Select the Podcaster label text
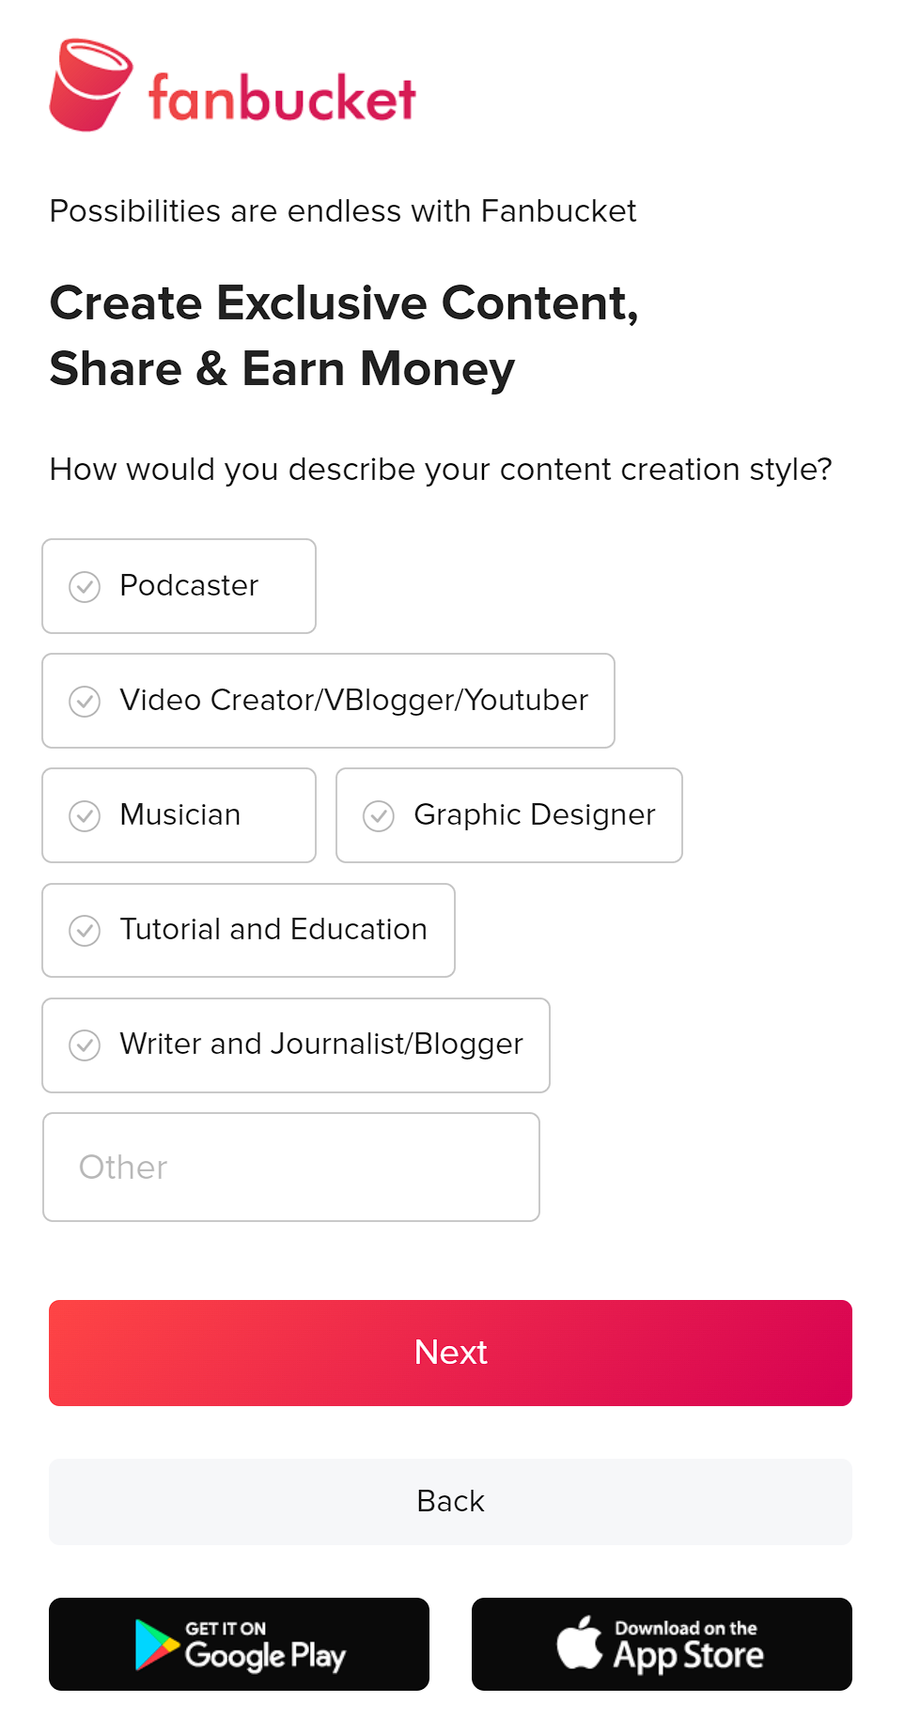The width and height of the screenshot is (920, 1733). pyautogui.click(x=189, y=586)
